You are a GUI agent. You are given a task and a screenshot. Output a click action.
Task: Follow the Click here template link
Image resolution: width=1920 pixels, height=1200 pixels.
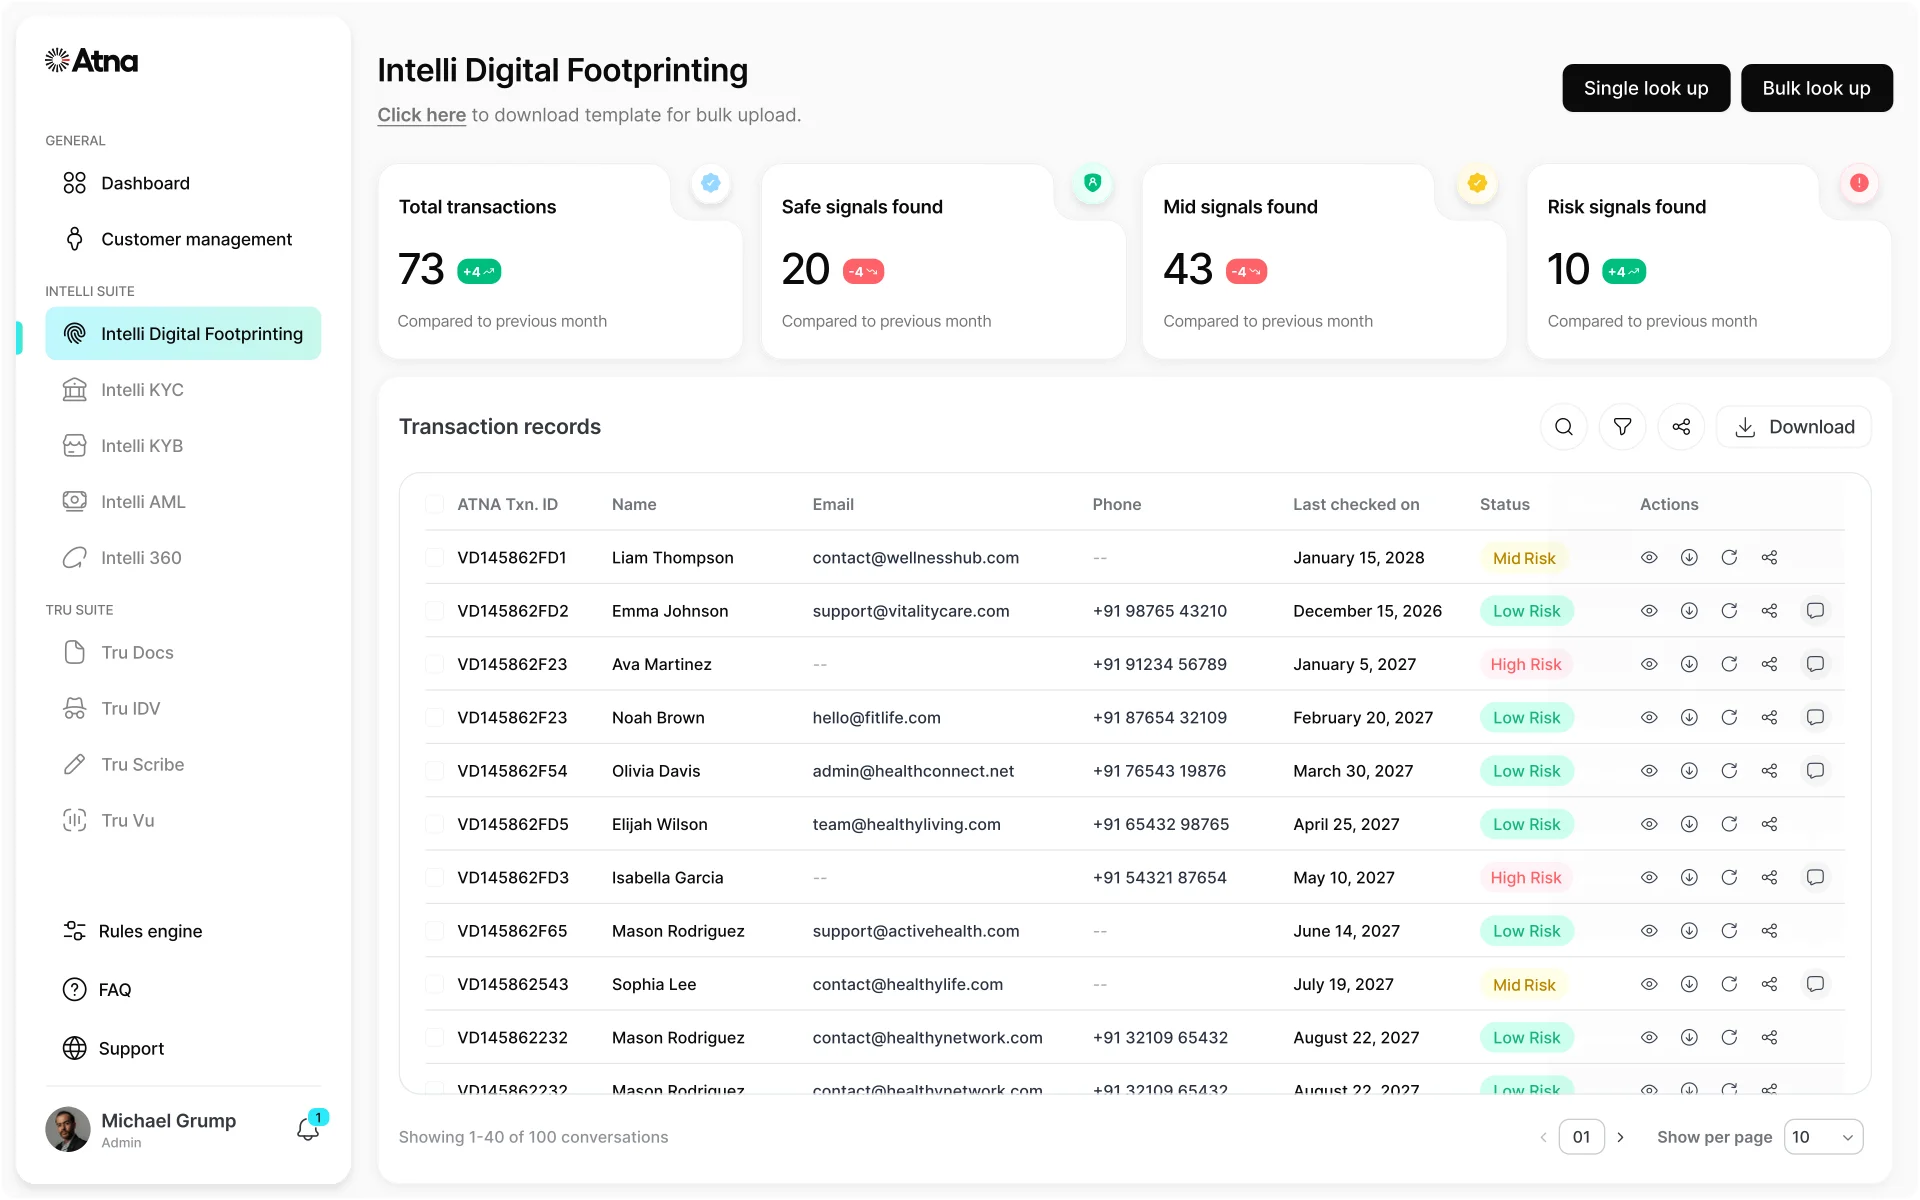(x=421, y=115)
